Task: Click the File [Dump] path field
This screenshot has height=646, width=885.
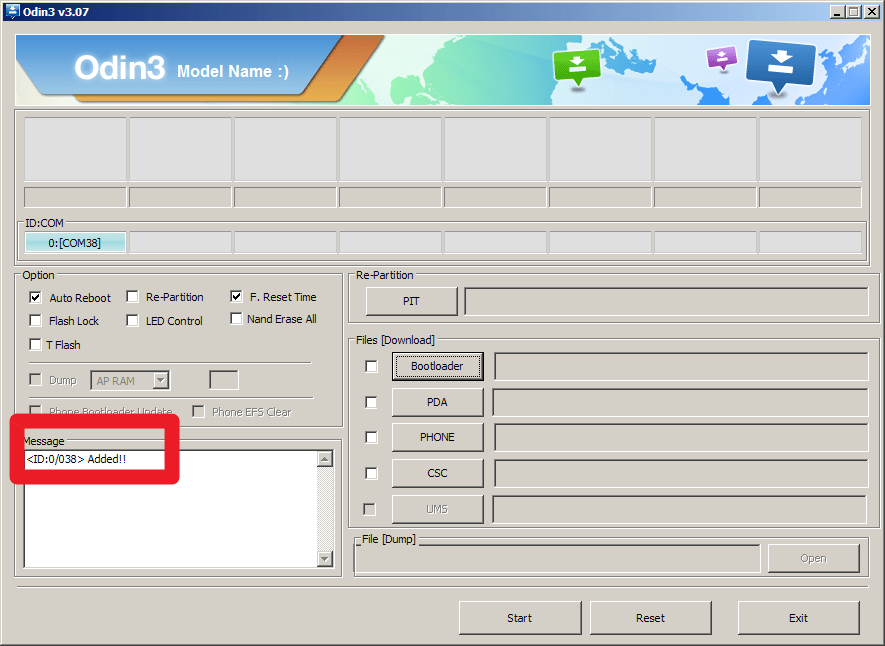Action: point(557,559)
